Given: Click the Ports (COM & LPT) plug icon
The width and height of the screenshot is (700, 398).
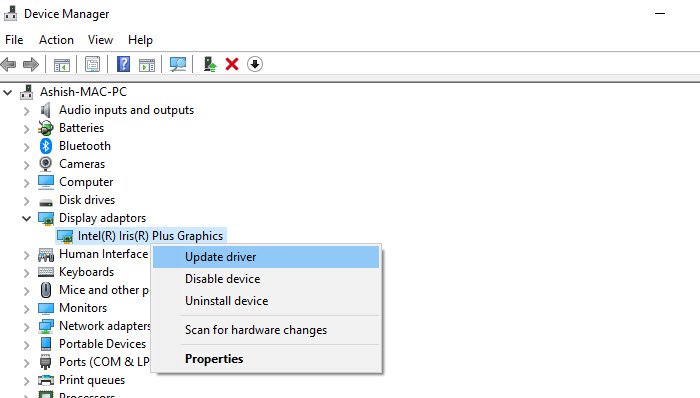Looking at the screenshot, I should 46,362.
